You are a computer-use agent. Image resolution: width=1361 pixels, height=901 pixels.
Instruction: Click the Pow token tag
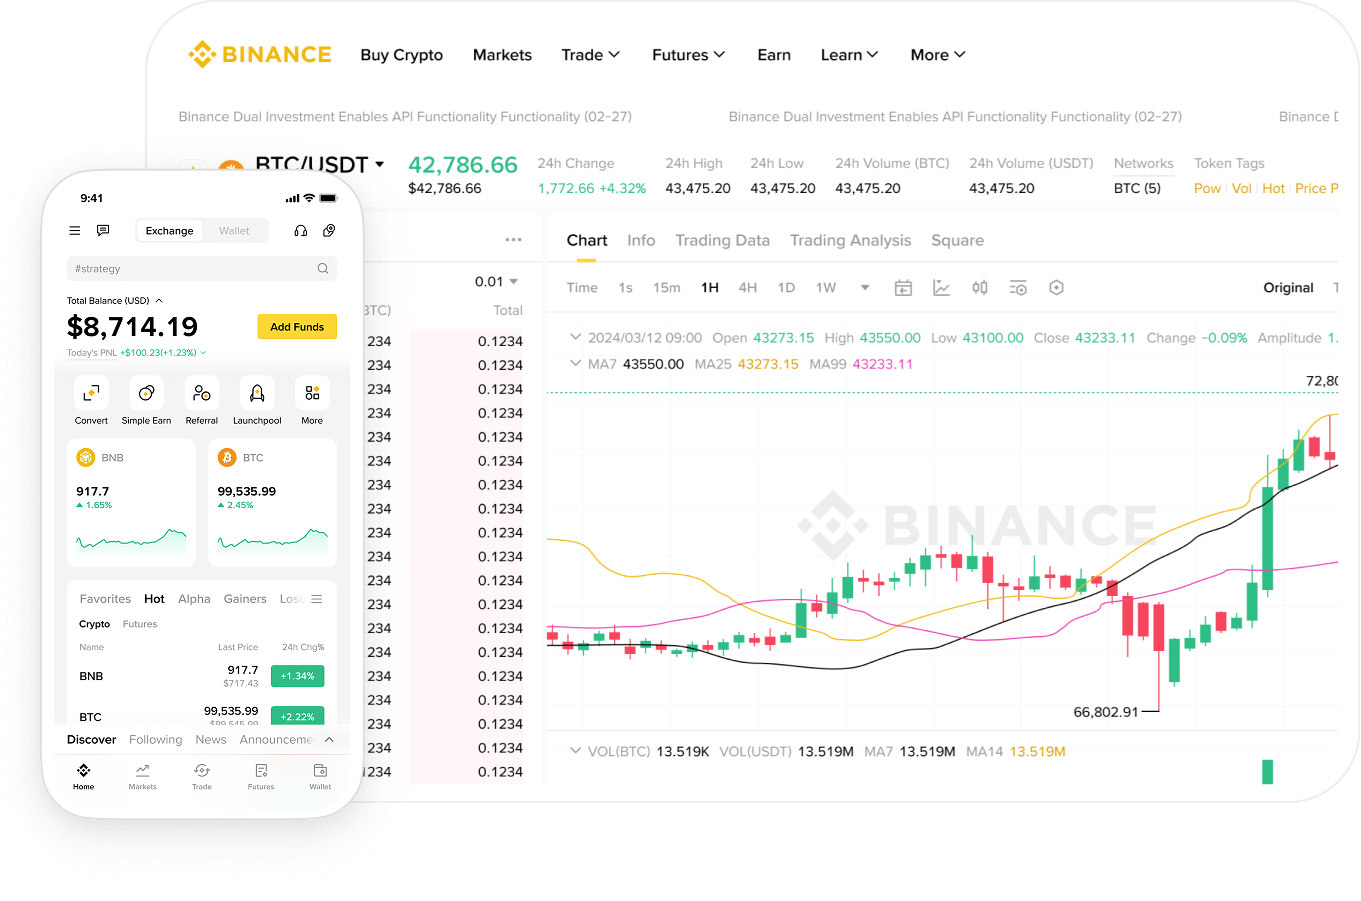point(1207,188)
